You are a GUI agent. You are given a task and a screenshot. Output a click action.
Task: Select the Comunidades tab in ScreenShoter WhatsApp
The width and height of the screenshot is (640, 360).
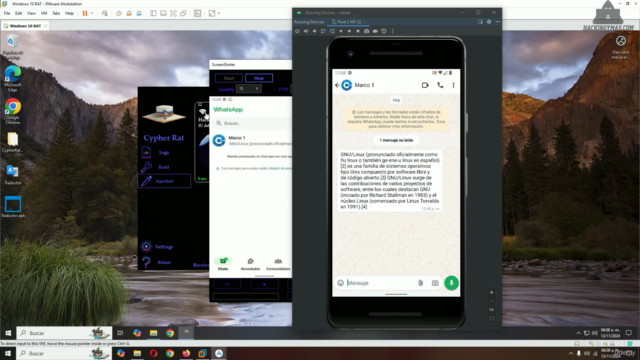click(278, 264)
